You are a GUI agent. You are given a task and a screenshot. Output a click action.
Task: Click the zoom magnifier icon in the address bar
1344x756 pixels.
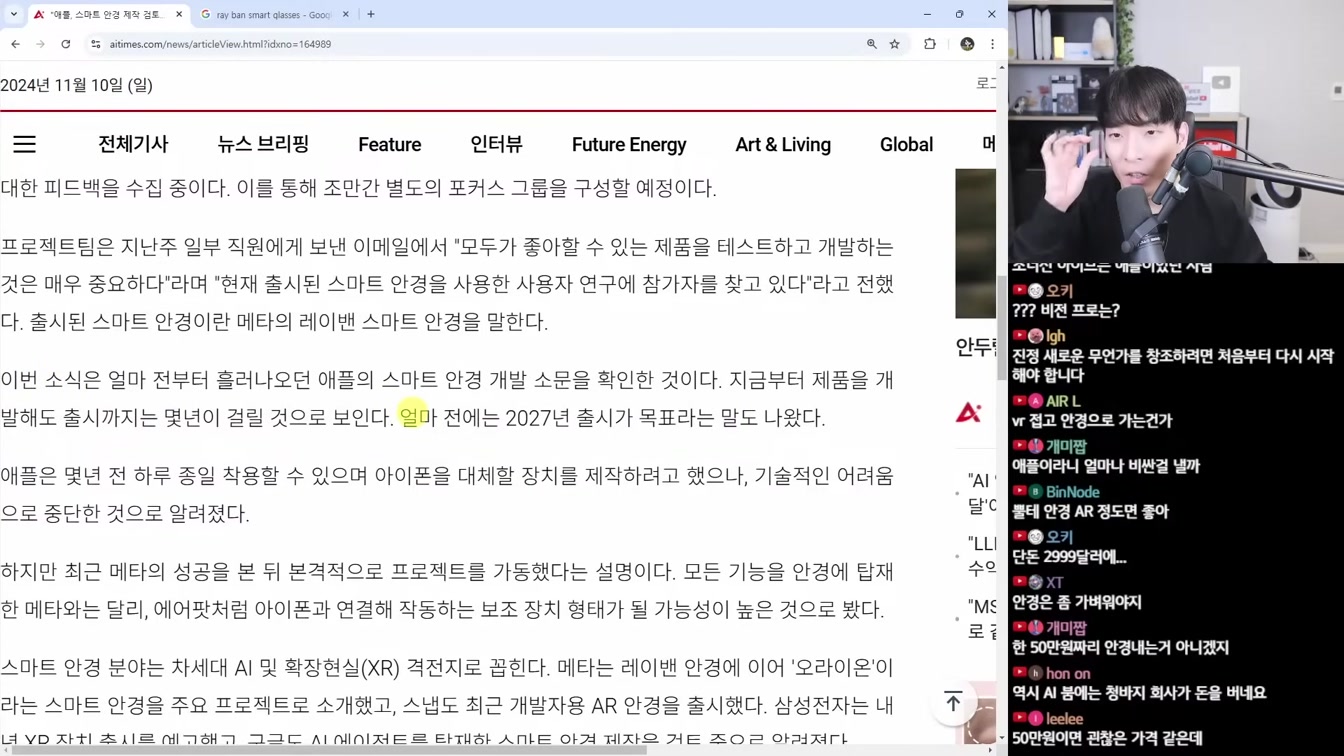(872, 44)
